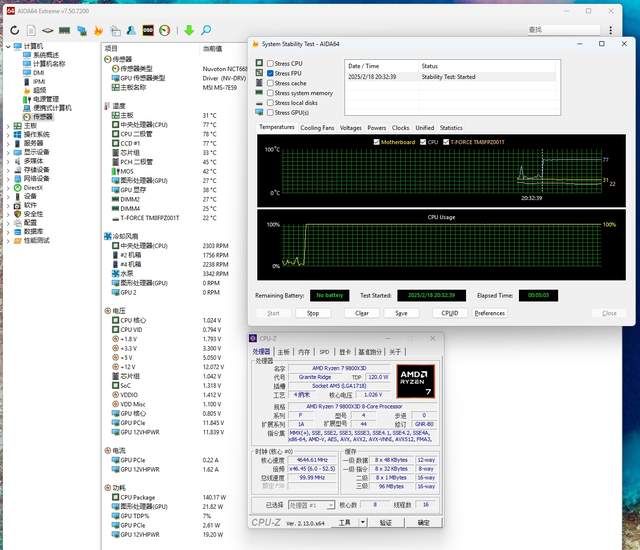
Task: Select 便携式计算机 in the tree
Action: [x=52, y=108]
